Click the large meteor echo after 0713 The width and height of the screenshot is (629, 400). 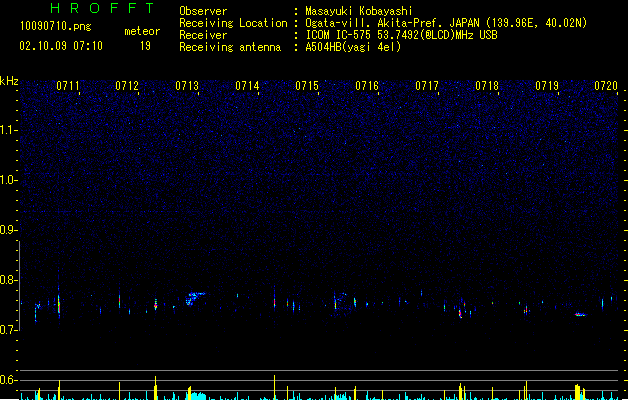point(195,298)
